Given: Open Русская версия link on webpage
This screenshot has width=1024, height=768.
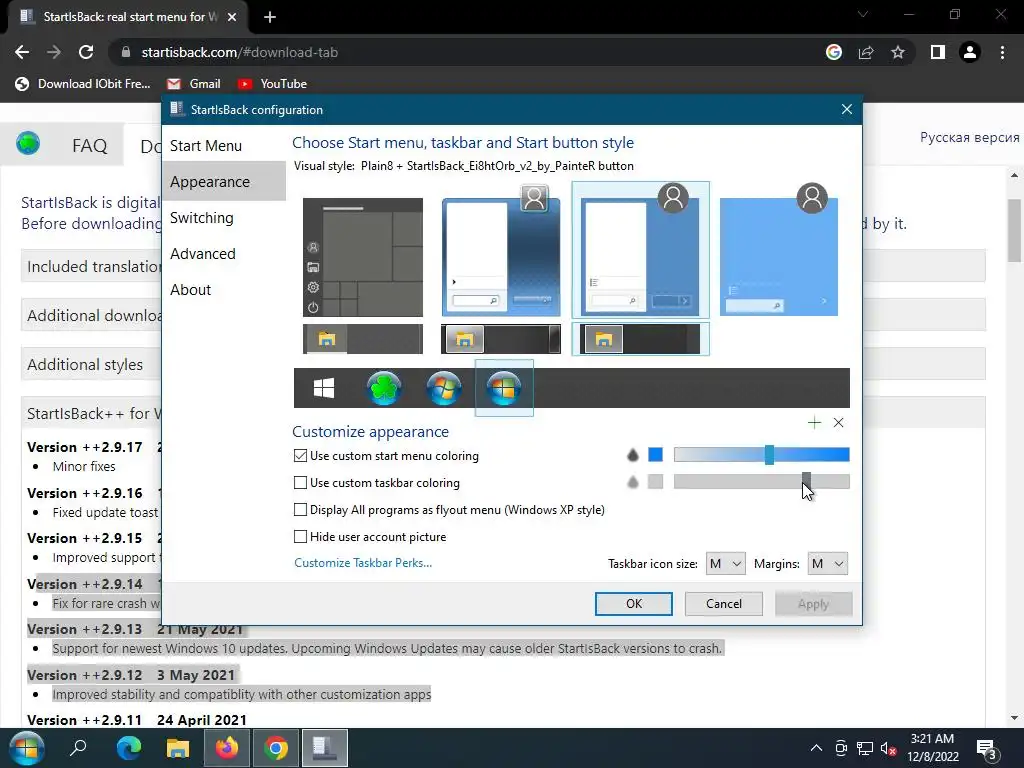Looking at the screenshot, I should click(x=969, y=137).
